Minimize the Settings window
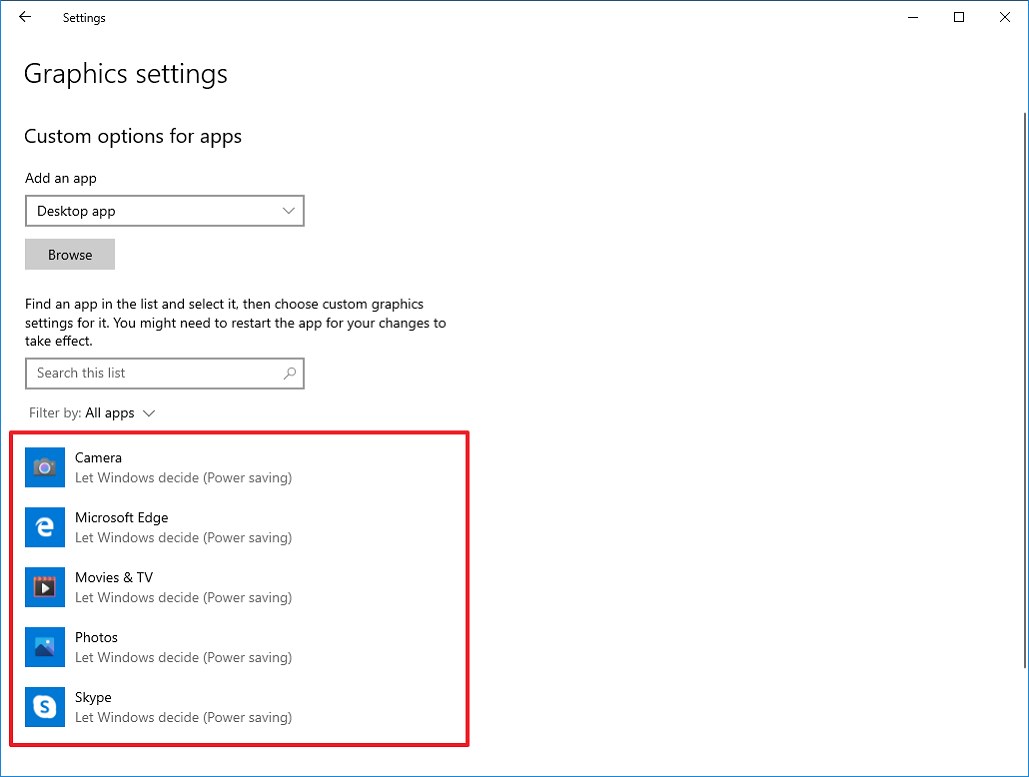This screenshot has width=1029, height=777. [913, 17]
